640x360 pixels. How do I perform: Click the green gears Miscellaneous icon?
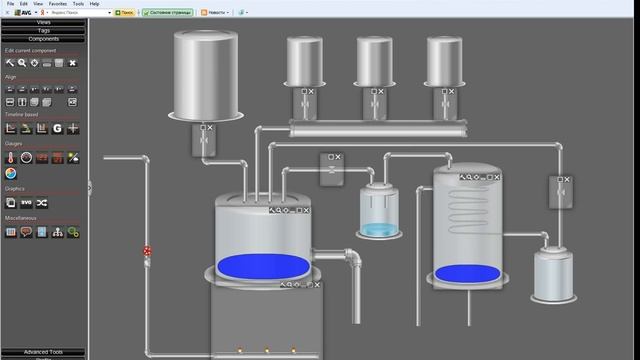[x=73, y=232]
